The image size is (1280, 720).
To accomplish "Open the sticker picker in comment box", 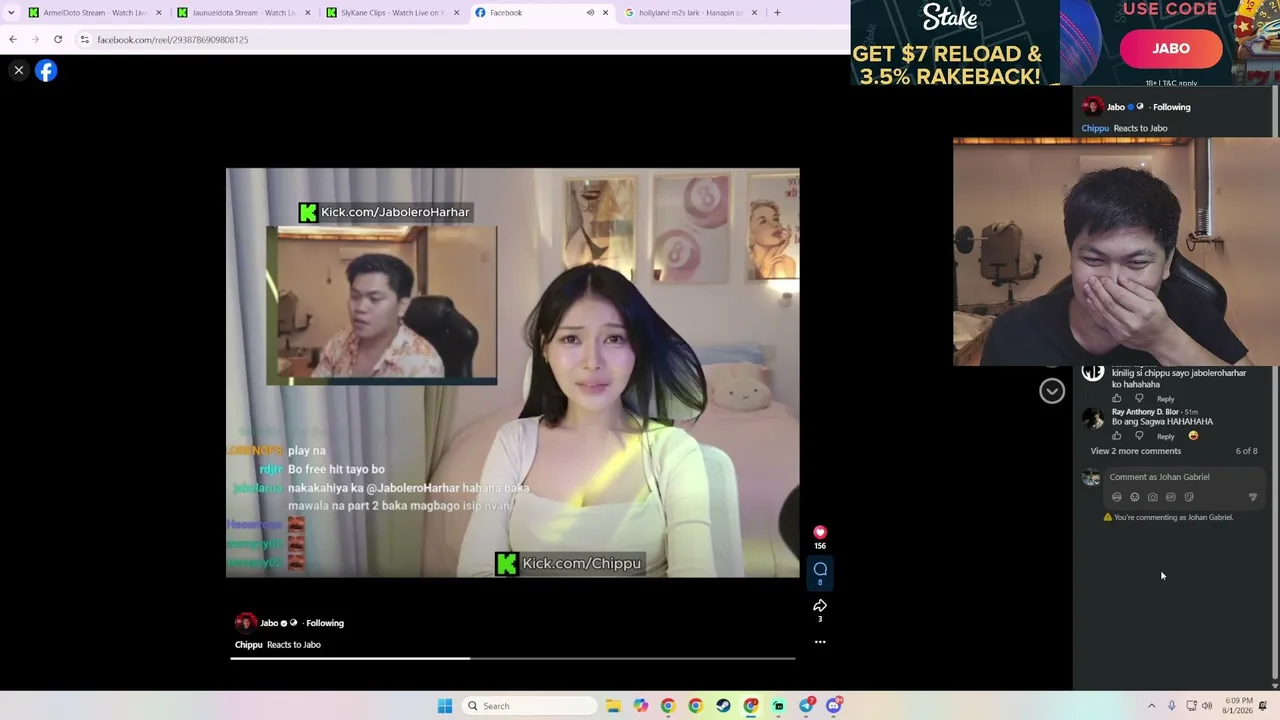I will (x=1189, y=497).
